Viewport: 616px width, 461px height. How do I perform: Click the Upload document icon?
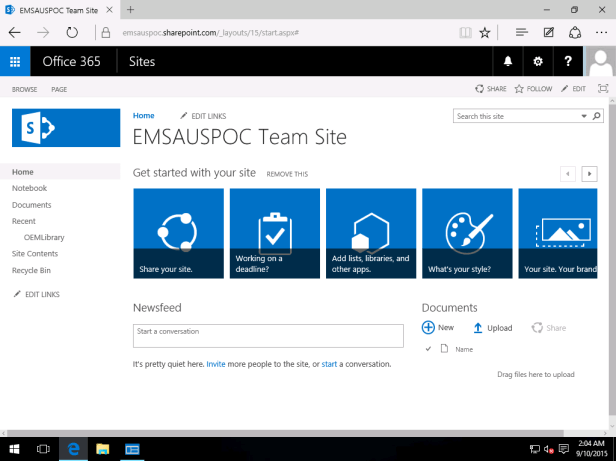point(478,327)
